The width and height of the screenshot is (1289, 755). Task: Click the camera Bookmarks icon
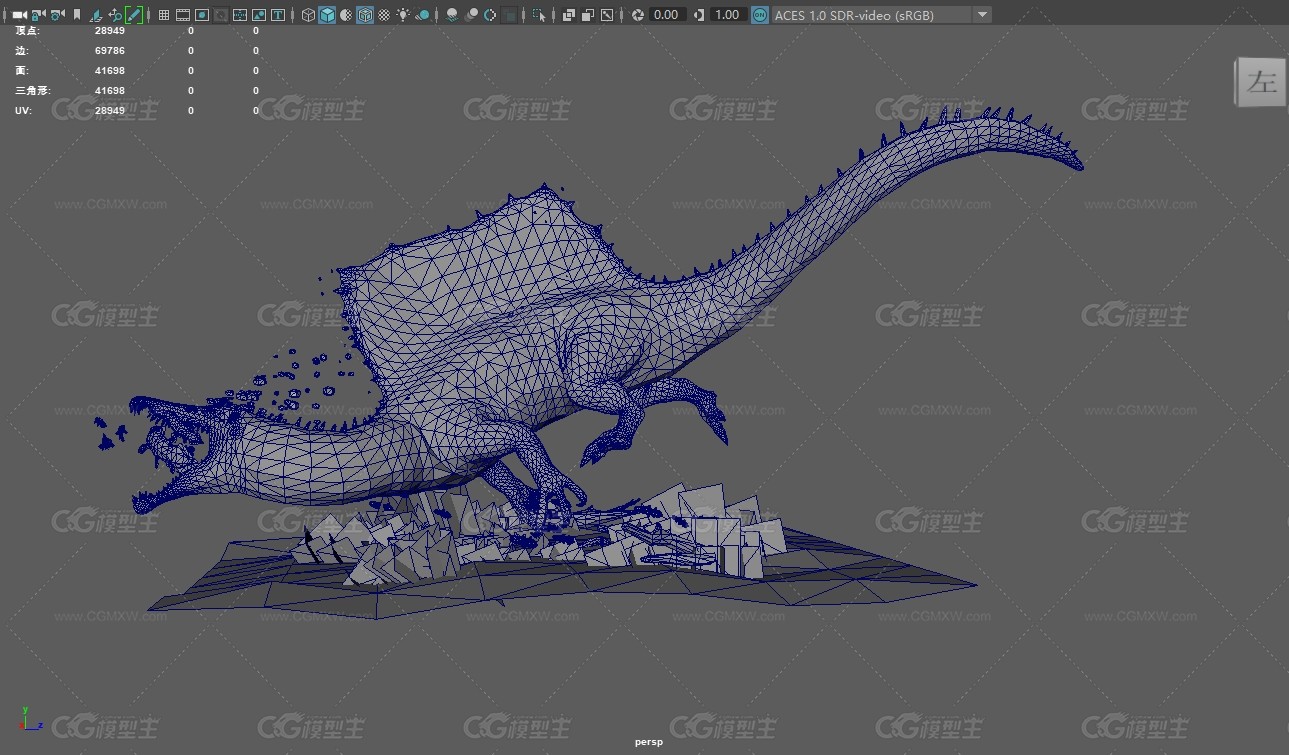[x=77, y=15]
